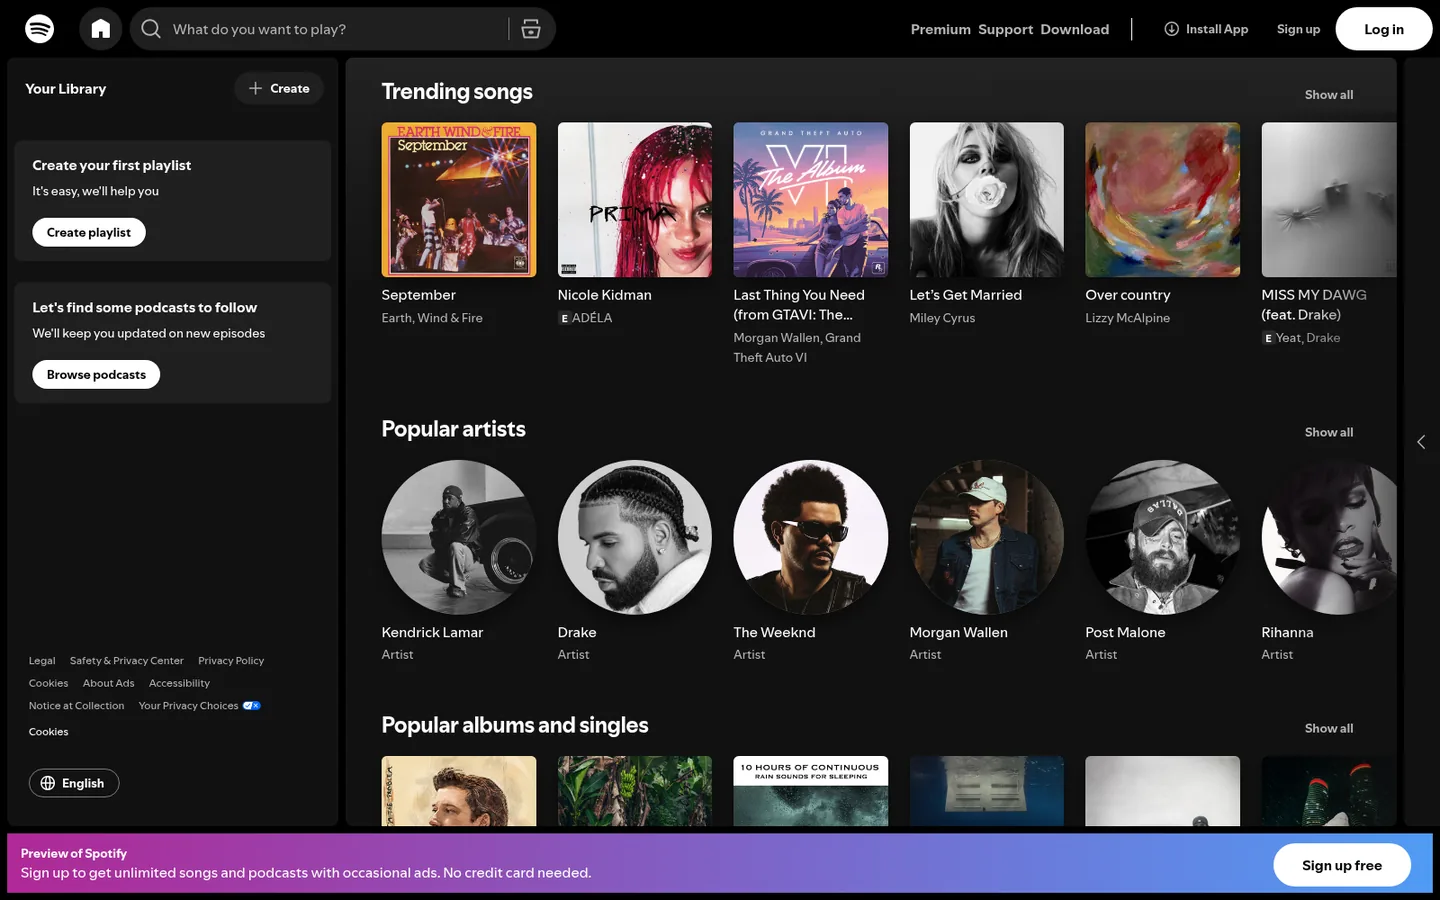This screenshot has width=1440, height=900.
Task: Open the Lizzy McAlpine artist link
Action: [x=1127, y=318]
